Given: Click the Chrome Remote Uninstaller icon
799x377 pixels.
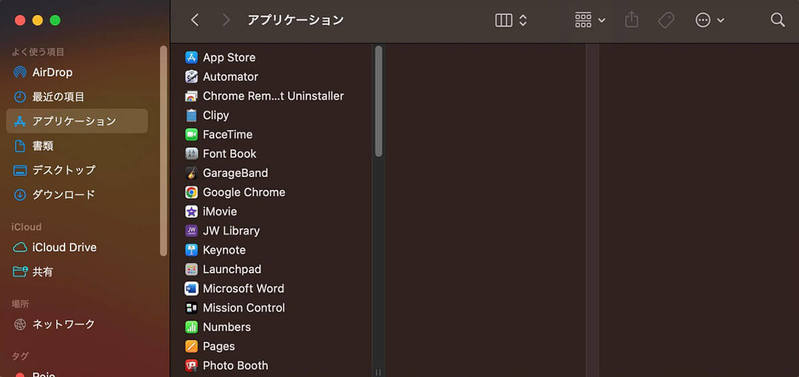Looking at the screenshot, I should tap(191, 96).
